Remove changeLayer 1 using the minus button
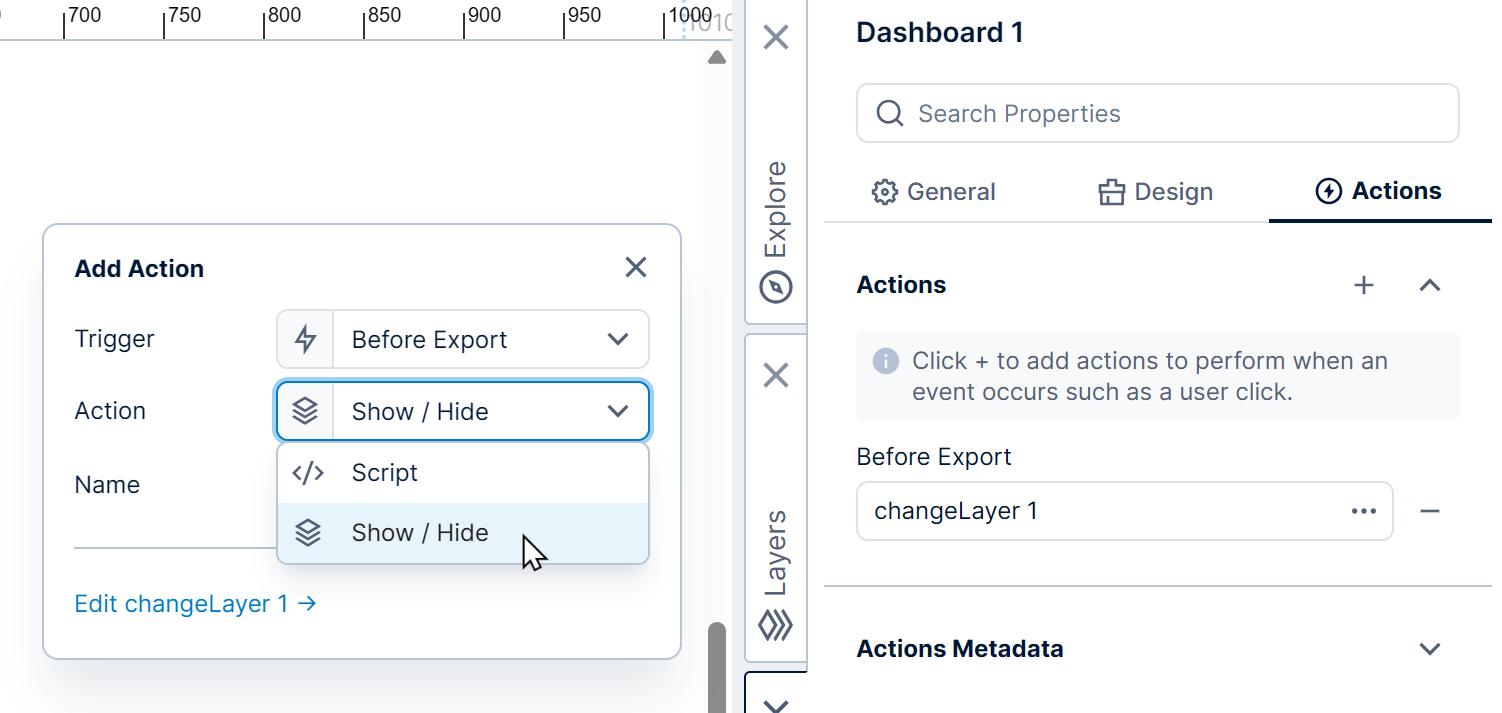Image resolution: width=1502 pixels, height=713 pixels. click(1431, 511)
